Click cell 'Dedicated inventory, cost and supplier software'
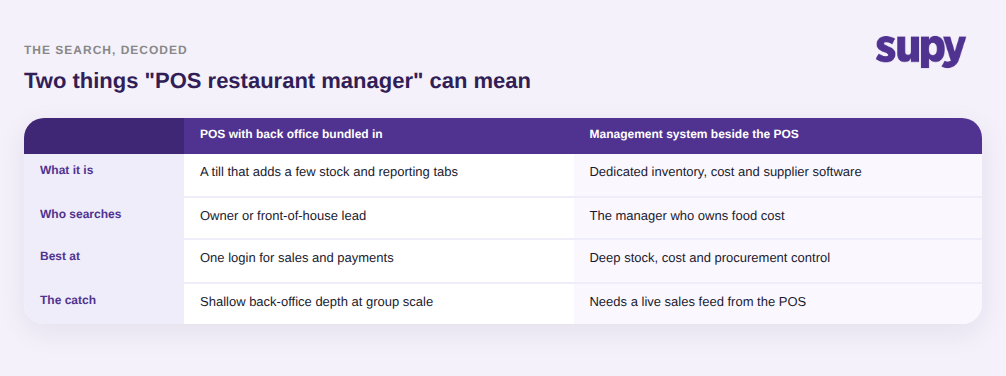 point(778,175)
